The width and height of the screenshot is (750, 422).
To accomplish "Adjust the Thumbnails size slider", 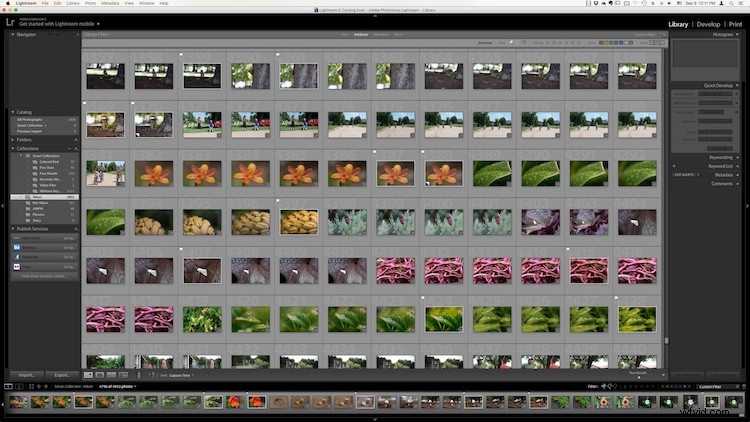I will pos(639,377).
